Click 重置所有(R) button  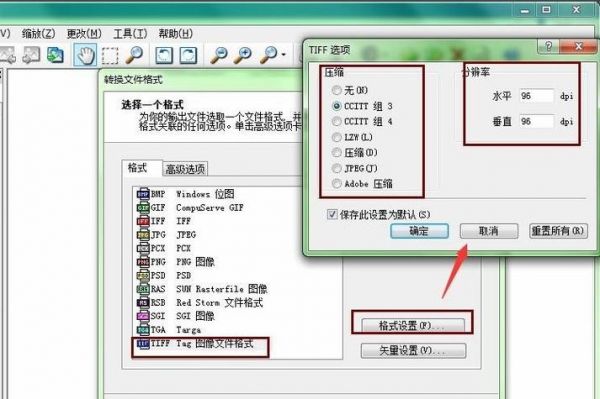tap(558, 231)
